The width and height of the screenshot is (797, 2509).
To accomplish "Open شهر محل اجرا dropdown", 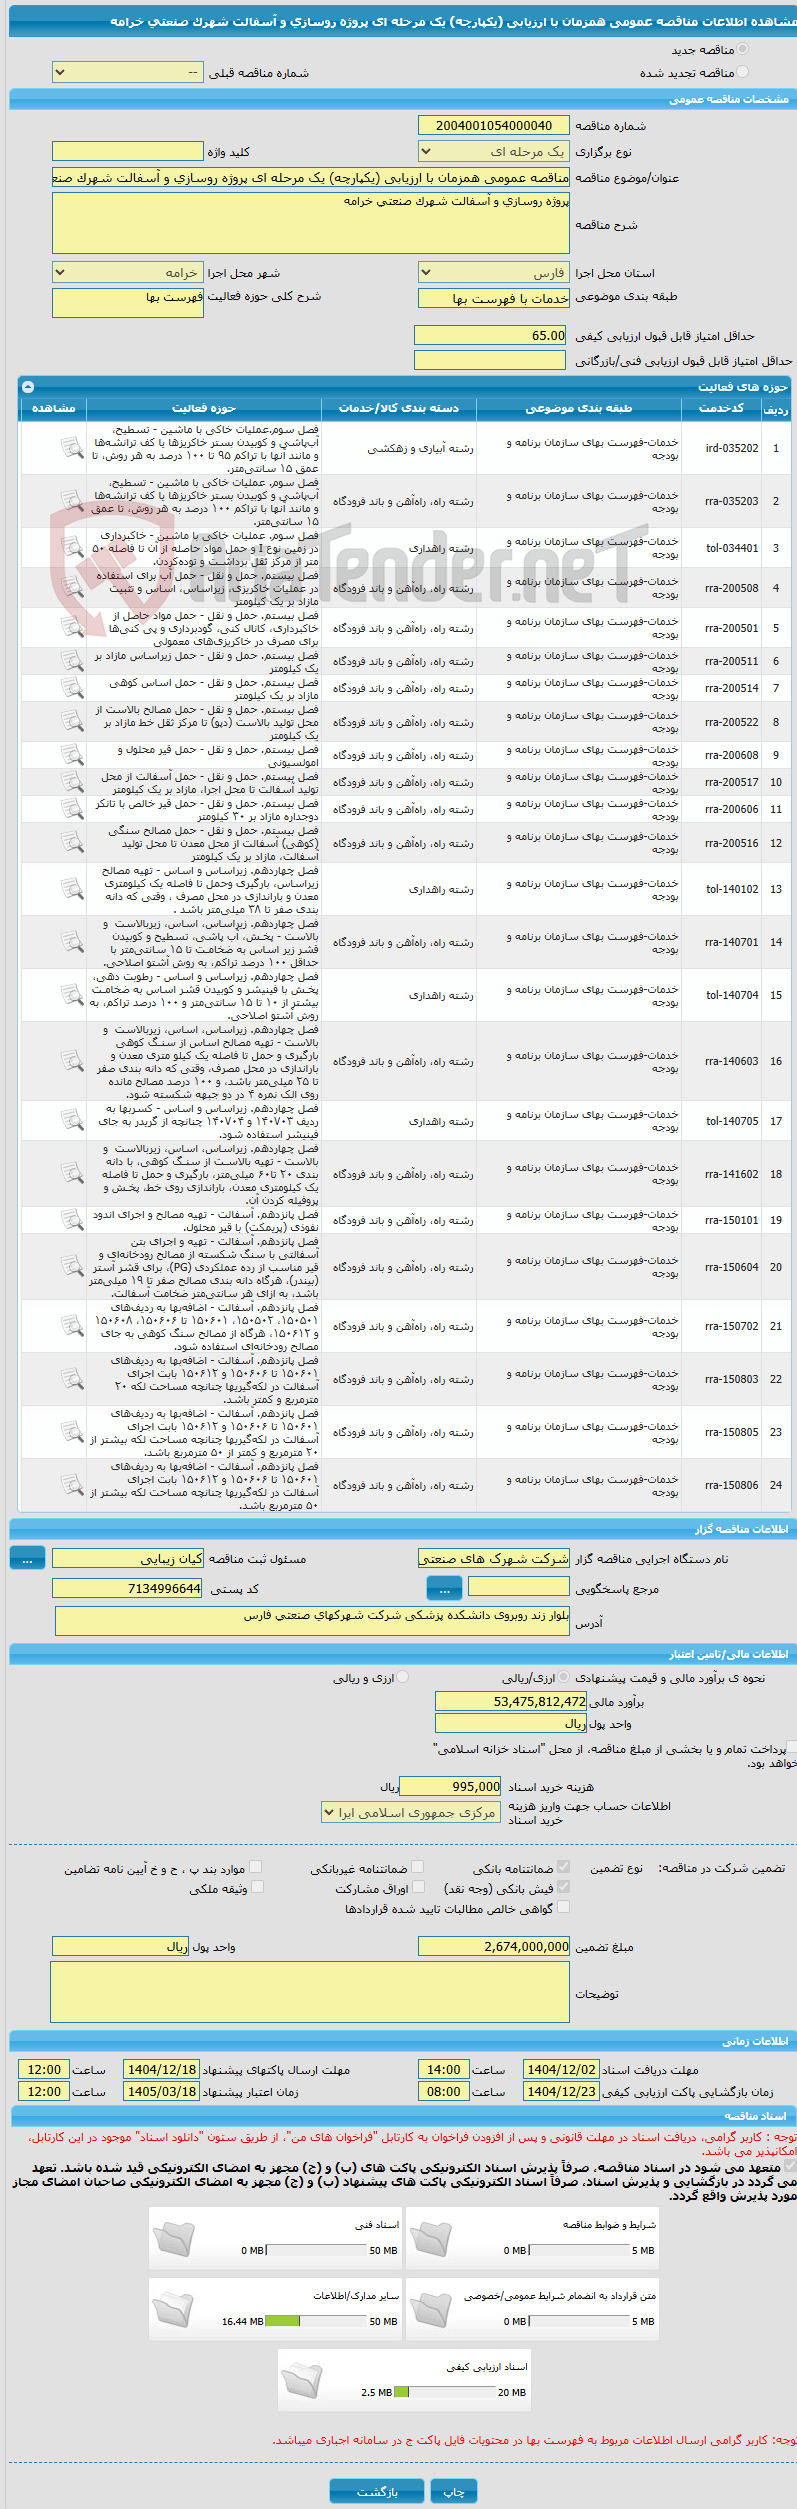I will pos(127,272).
